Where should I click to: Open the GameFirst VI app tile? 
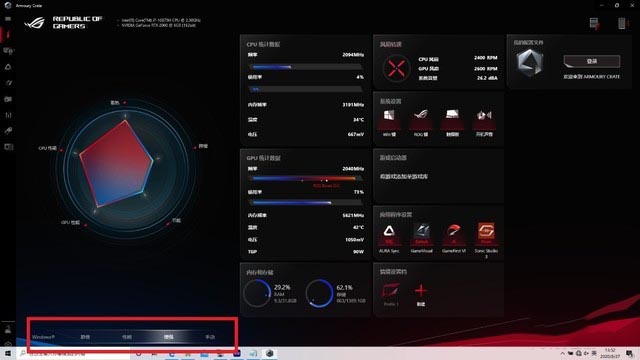click(453, 238)
